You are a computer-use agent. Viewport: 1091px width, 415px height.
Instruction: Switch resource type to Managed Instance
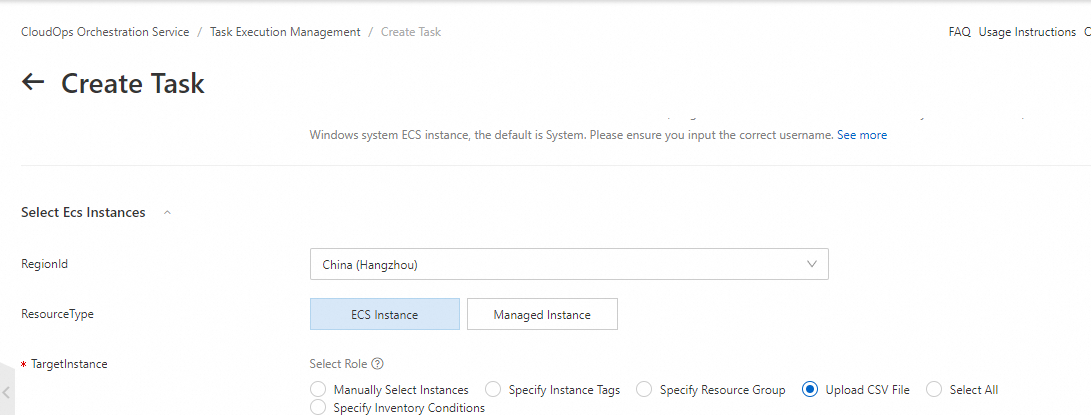(542, 314)
